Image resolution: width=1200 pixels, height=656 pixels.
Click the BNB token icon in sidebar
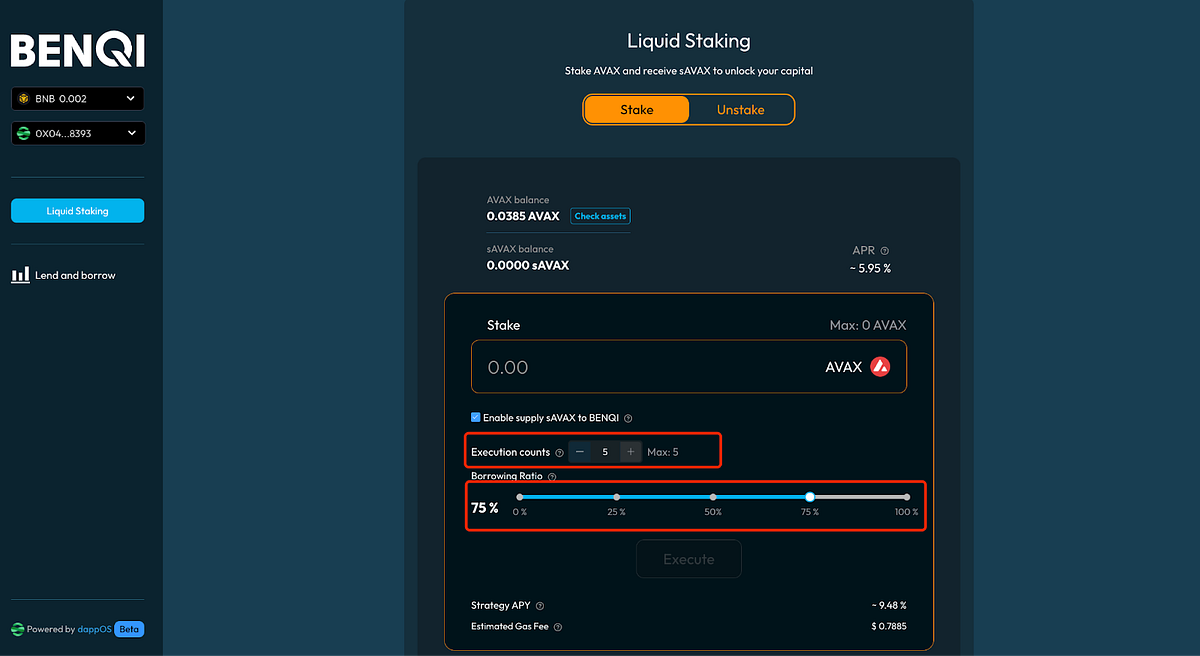(x=23, y=98)
